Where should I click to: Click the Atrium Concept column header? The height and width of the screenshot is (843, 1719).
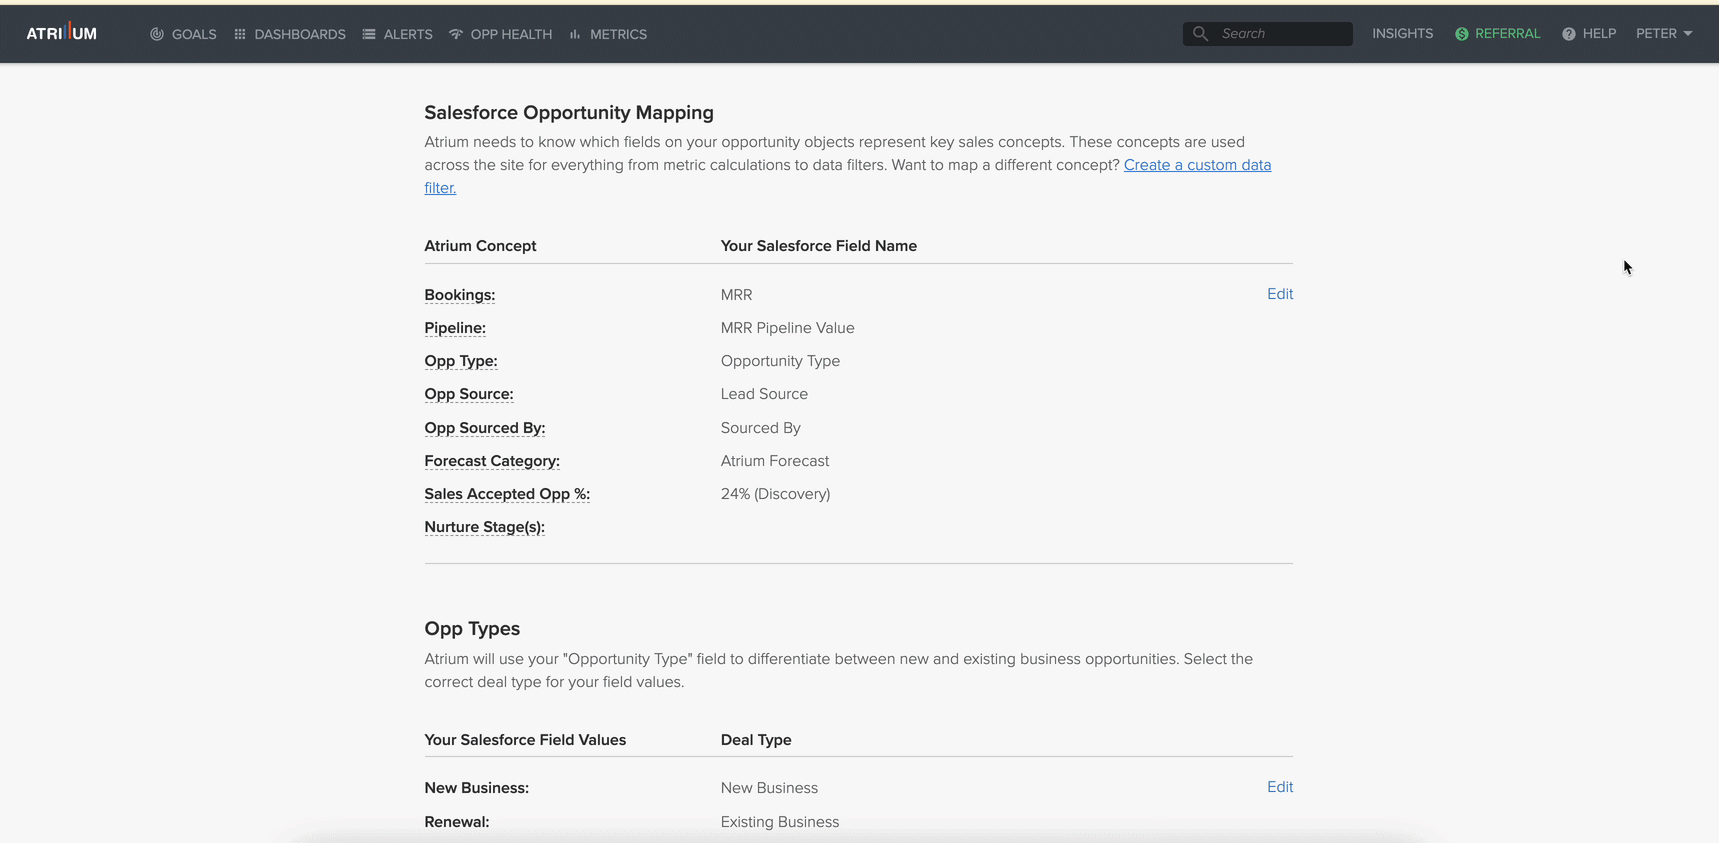pos(480,246)
